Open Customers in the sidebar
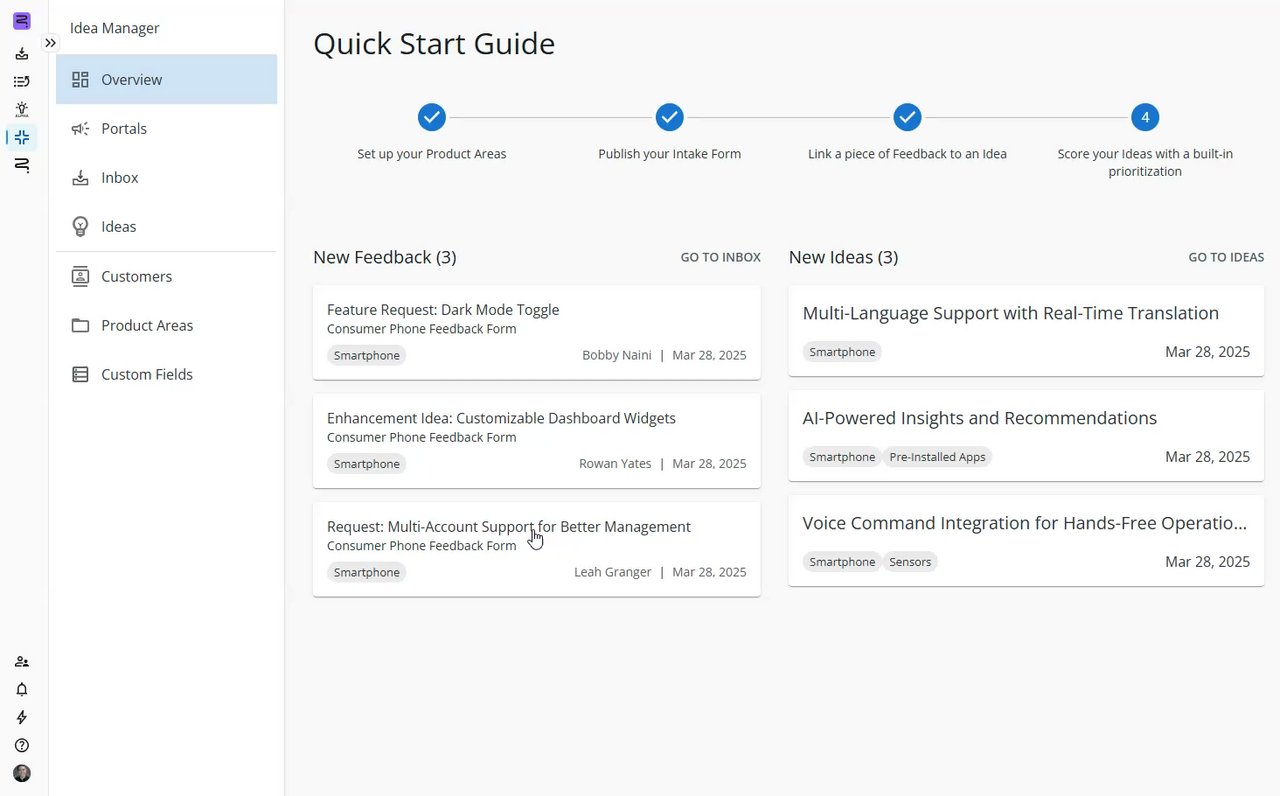This screenshot has width=1280, height=796. (136, 277)
